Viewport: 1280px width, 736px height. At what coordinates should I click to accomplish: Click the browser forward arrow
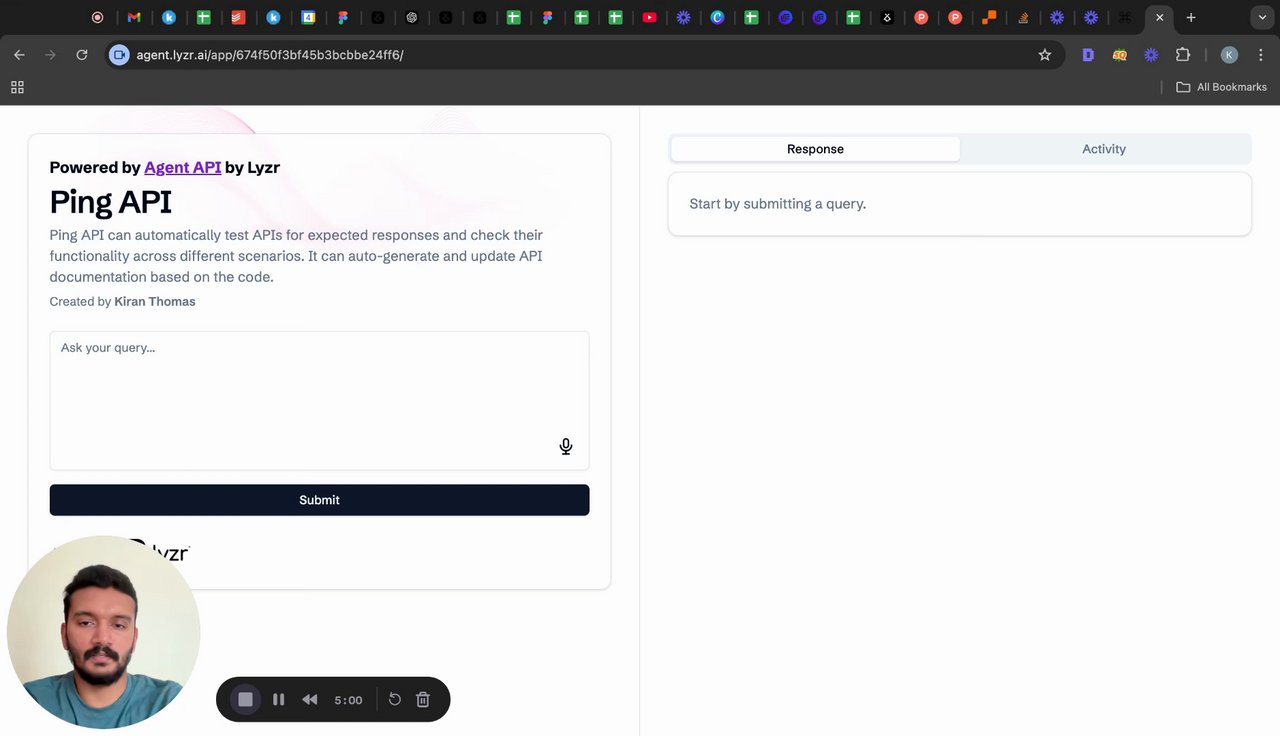point(50,55)
